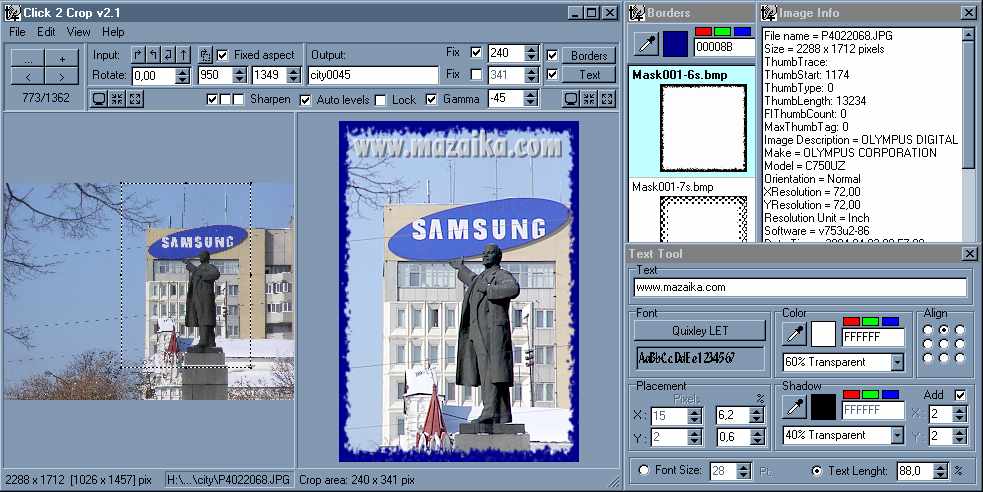Click the output shrink-to-fit arrows icon
Screen dimensions: 983x492
tap(589, 98)
